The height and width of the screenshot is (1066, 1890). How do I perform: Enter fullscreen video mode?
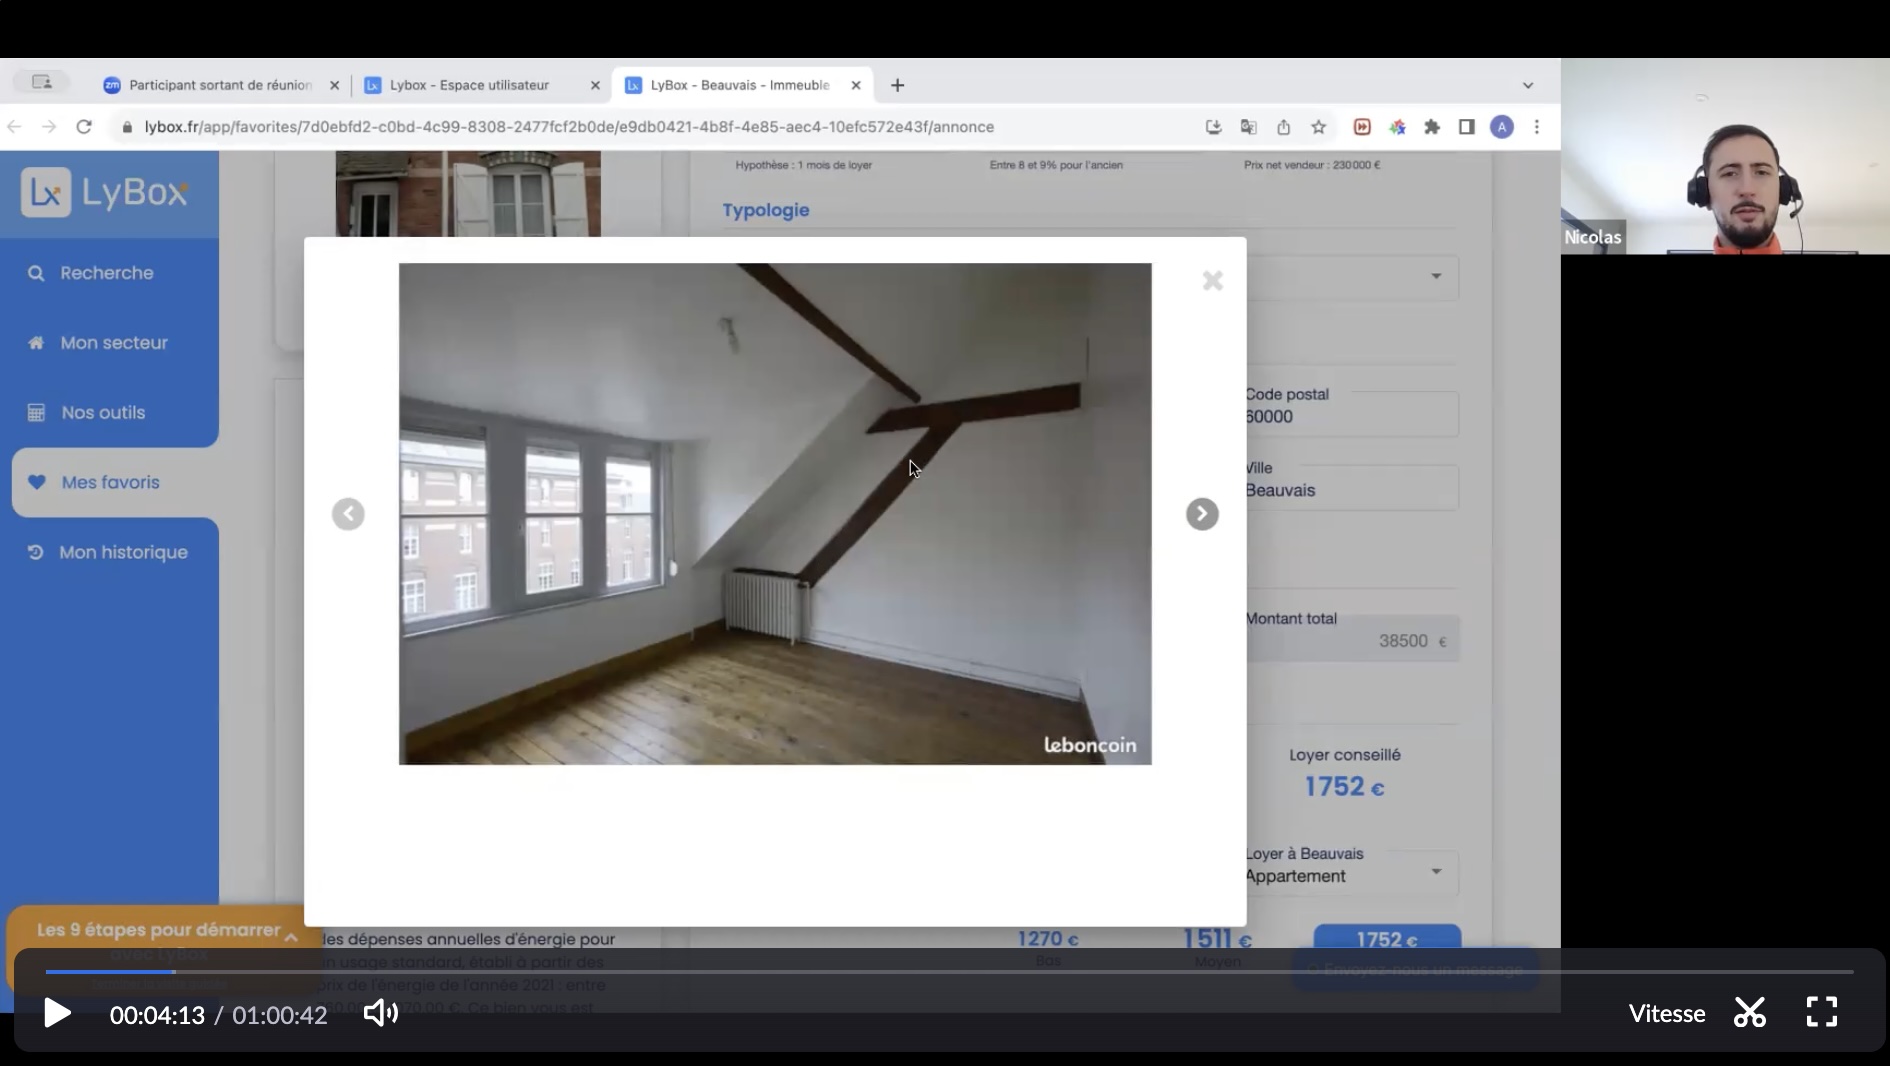(1821, 1012)
